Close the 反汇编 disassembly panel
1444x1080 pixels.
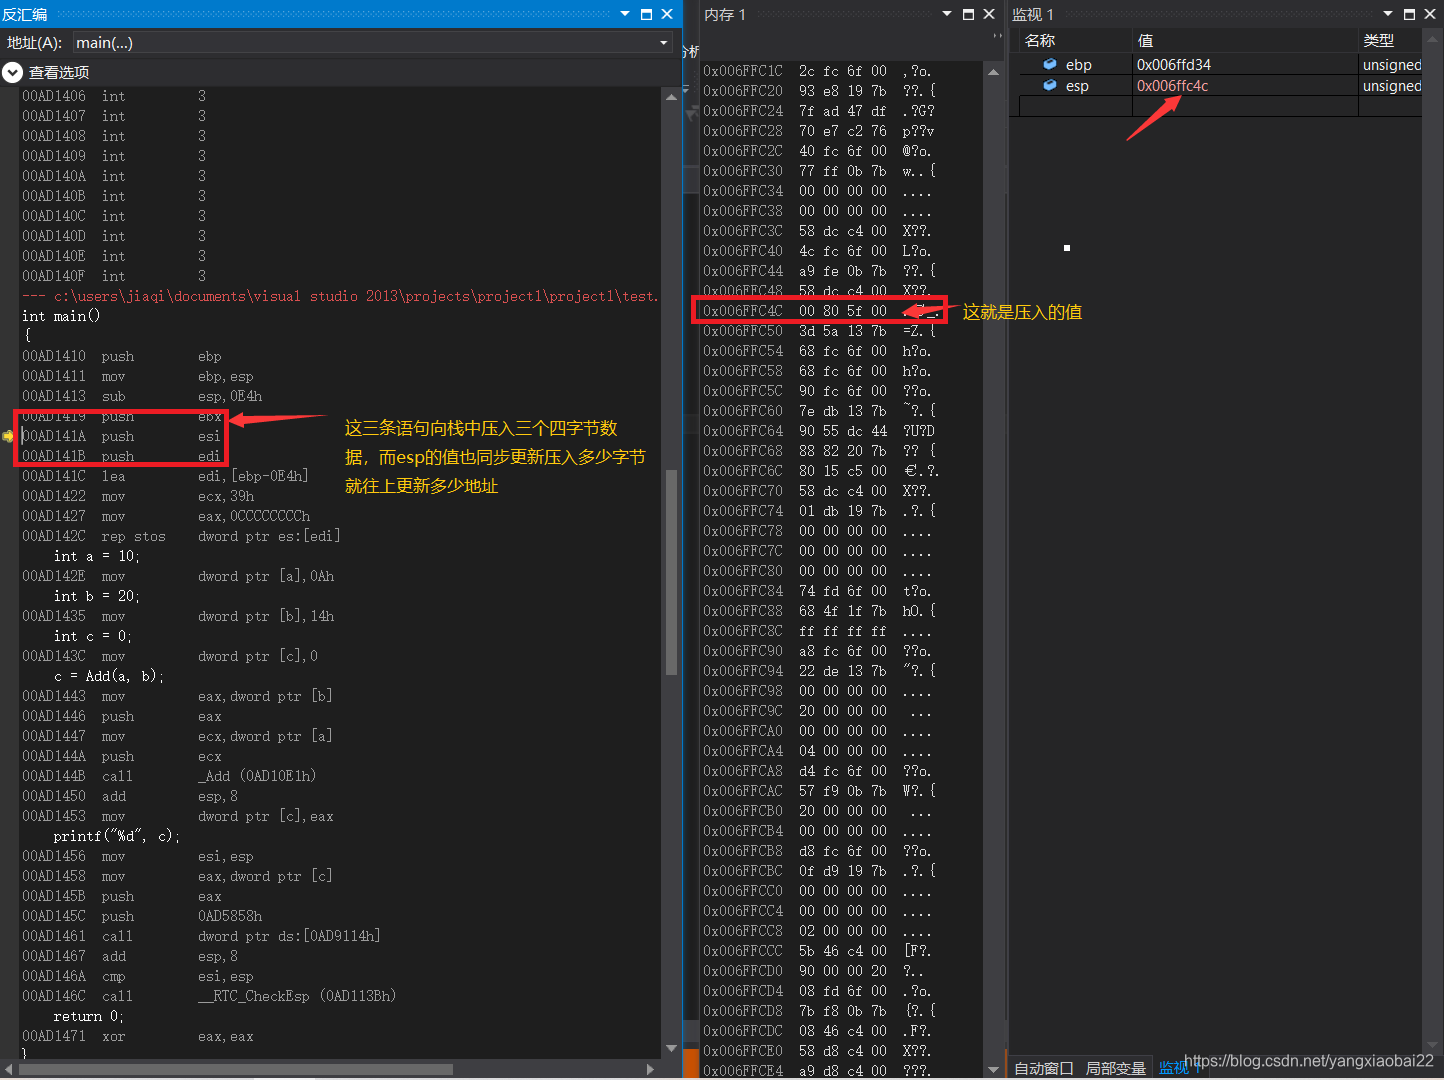[667, 14]
